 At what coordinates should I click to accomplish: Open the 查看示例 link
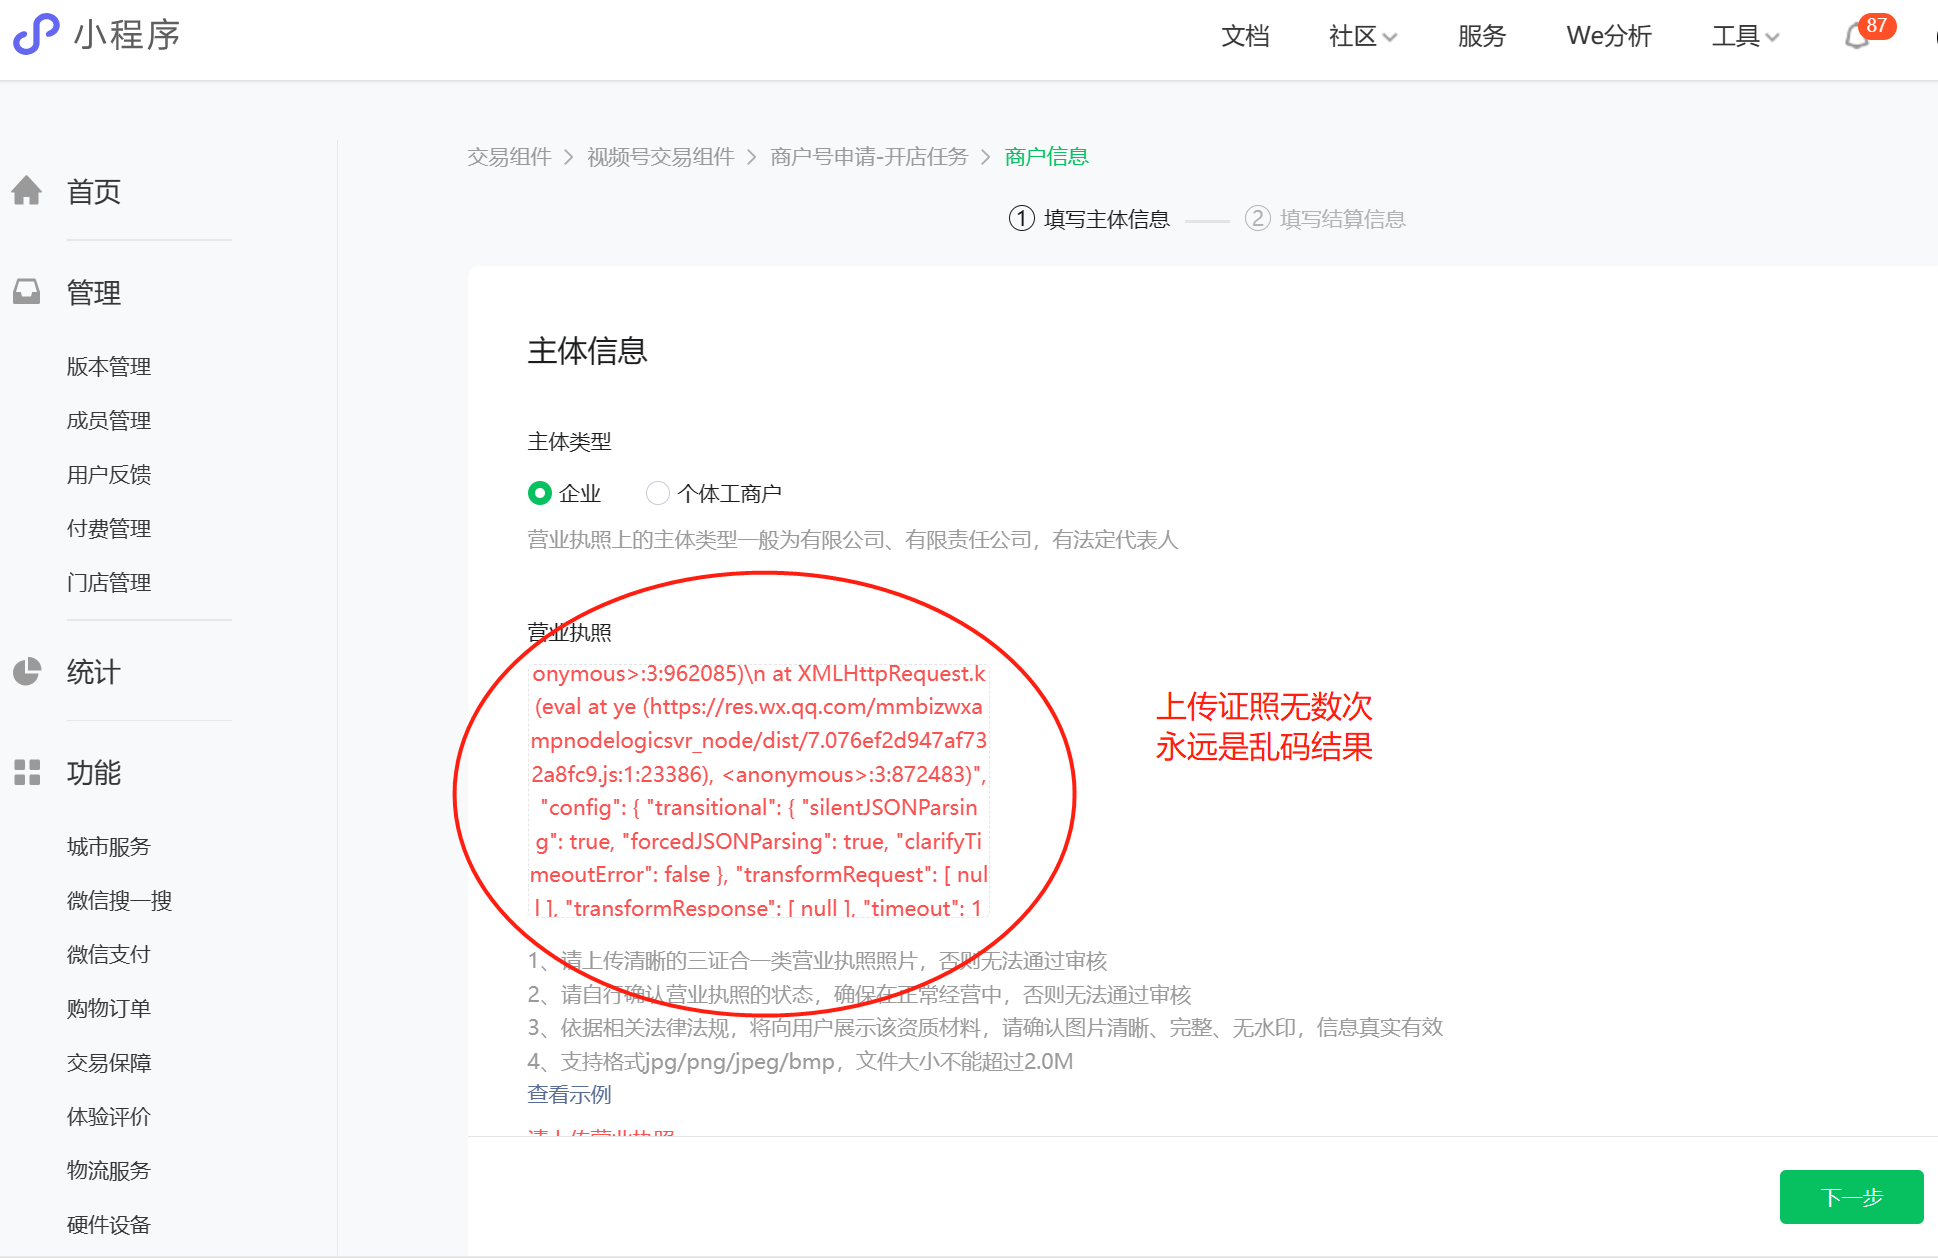569,1094
